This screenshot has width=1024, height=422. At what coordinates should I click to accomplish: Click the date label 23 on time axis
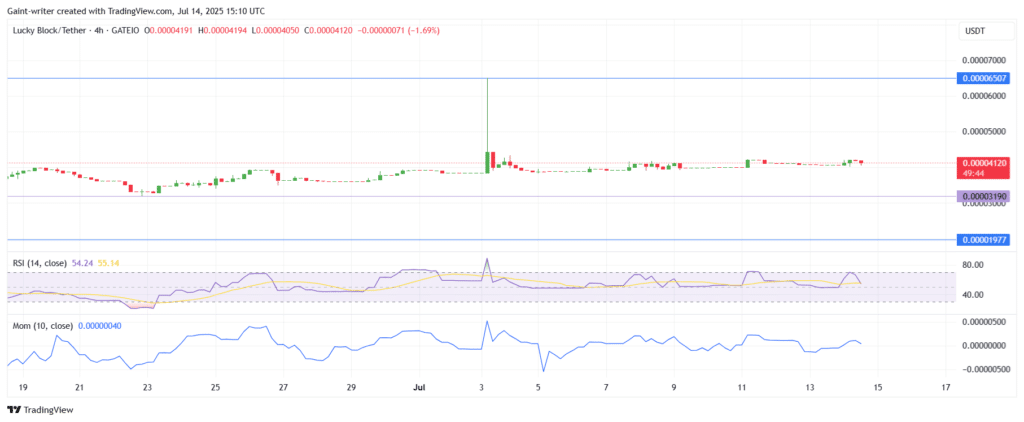[x=147, y=387]
